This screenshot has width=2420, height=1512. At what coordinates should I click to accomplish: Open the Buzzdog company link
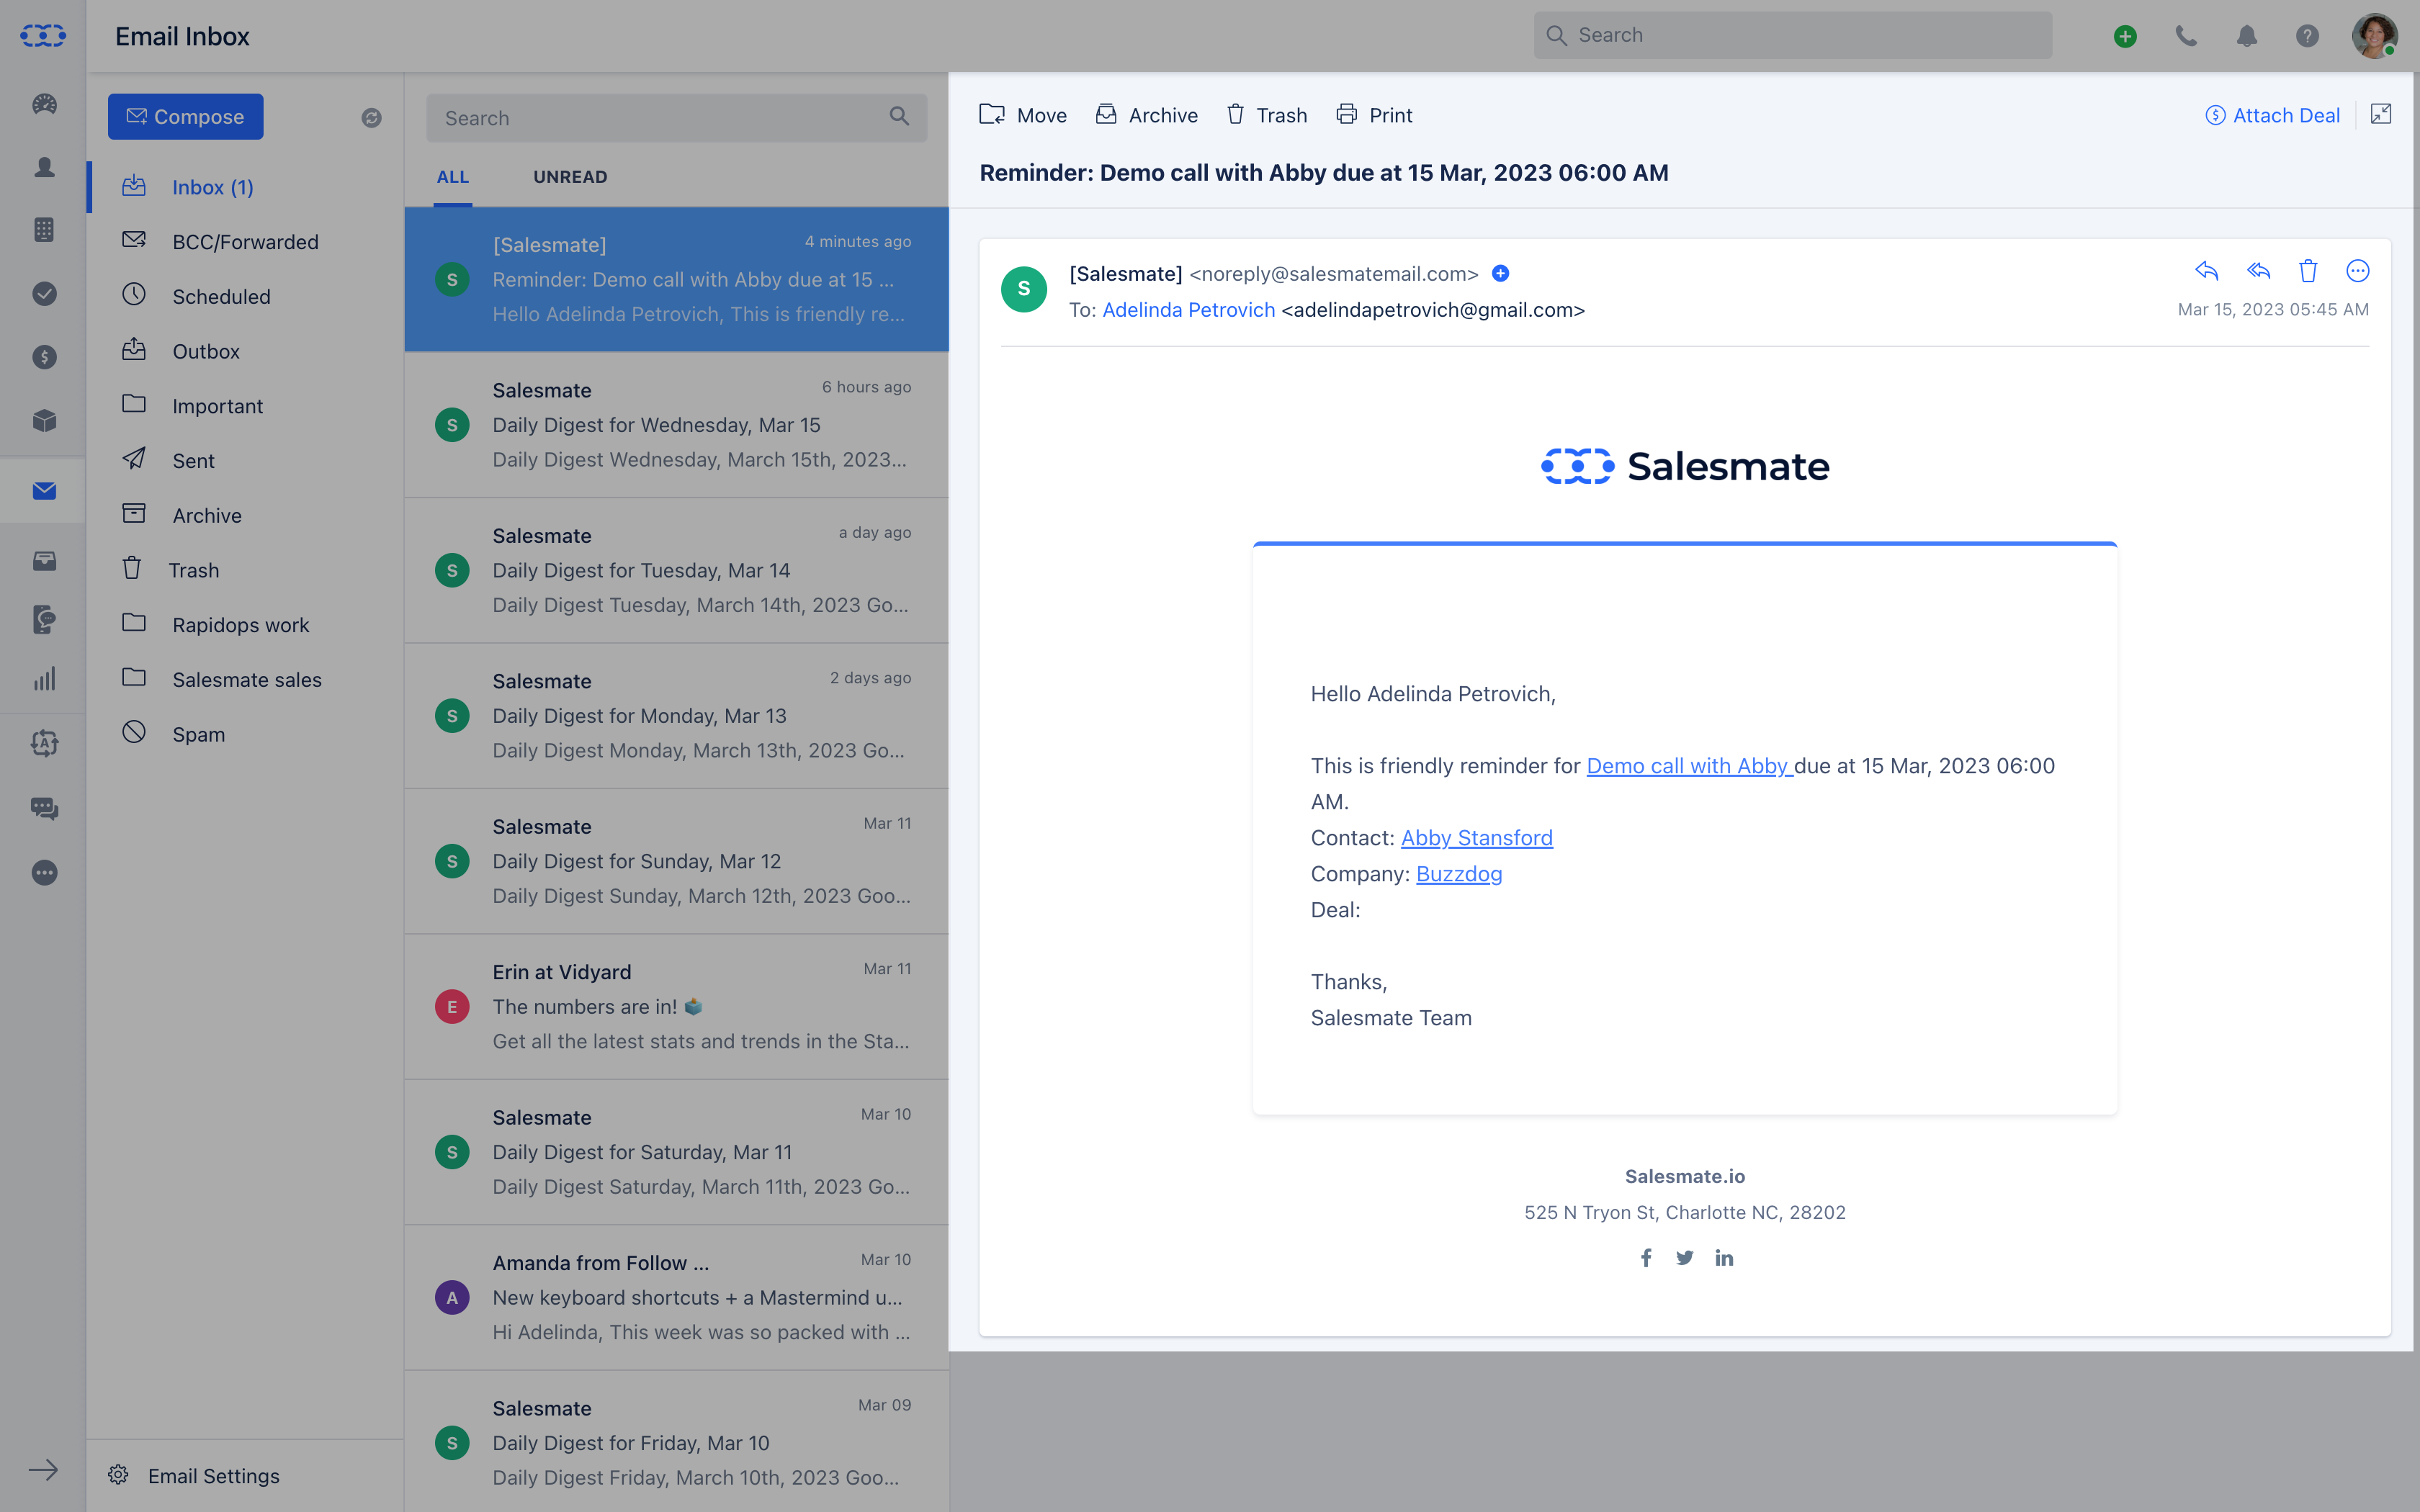click(x=1458, y=874)
